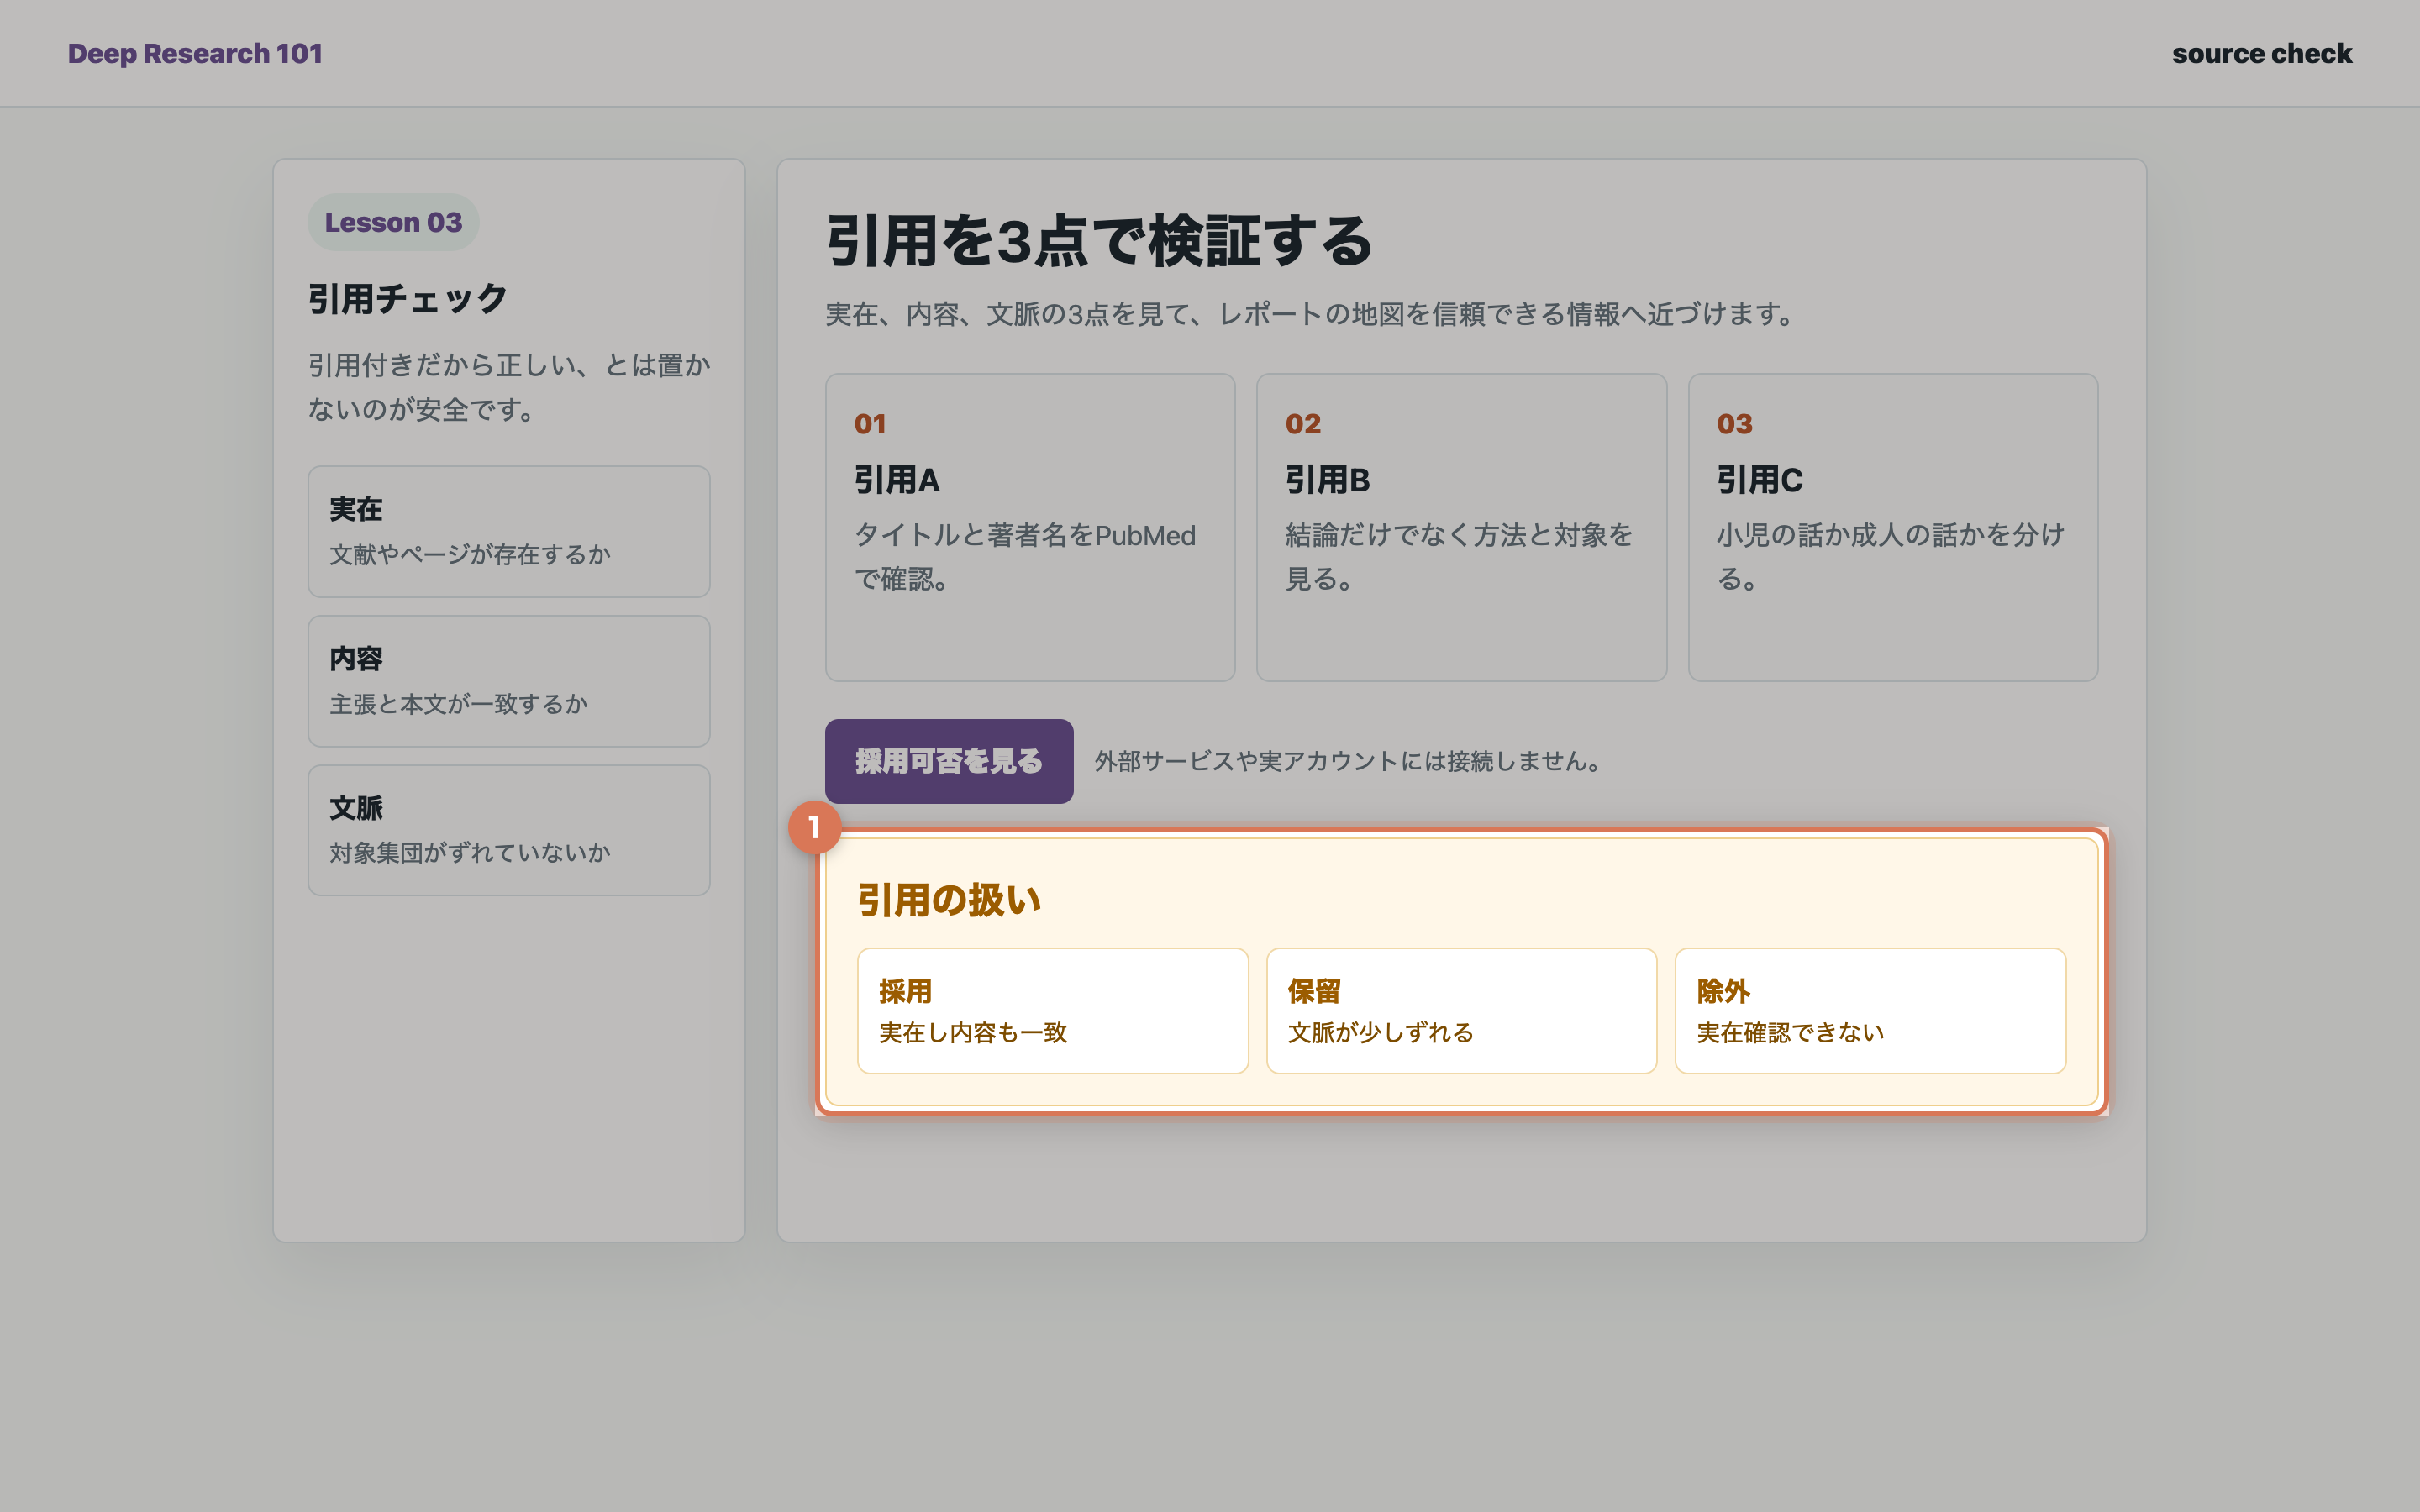
Task: Click the 引用の扱い heading
Action: click(949, 900)
